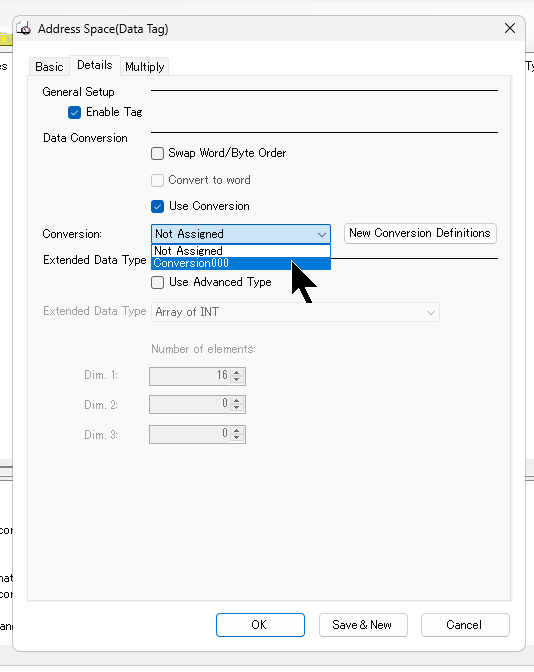
Task: Click the Address Space dialog title icon
Action: [24, 29]
